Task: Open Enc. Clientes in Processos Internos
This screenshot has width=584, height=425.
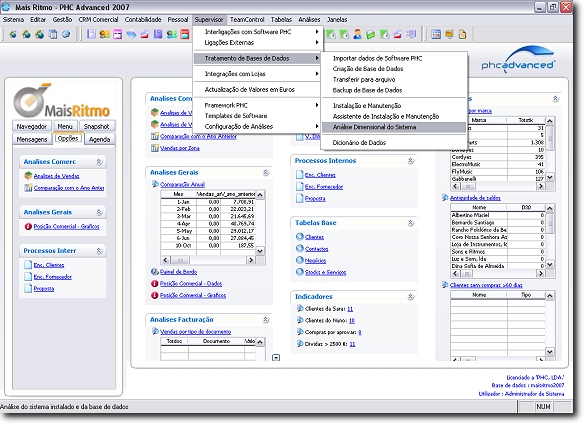Action: coord(320,175)
